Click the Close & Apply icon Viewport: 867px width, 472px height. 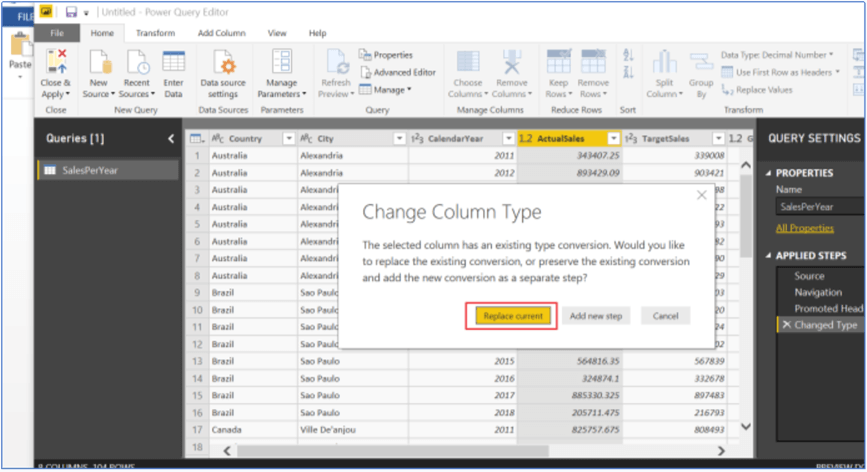coord(55,63)
